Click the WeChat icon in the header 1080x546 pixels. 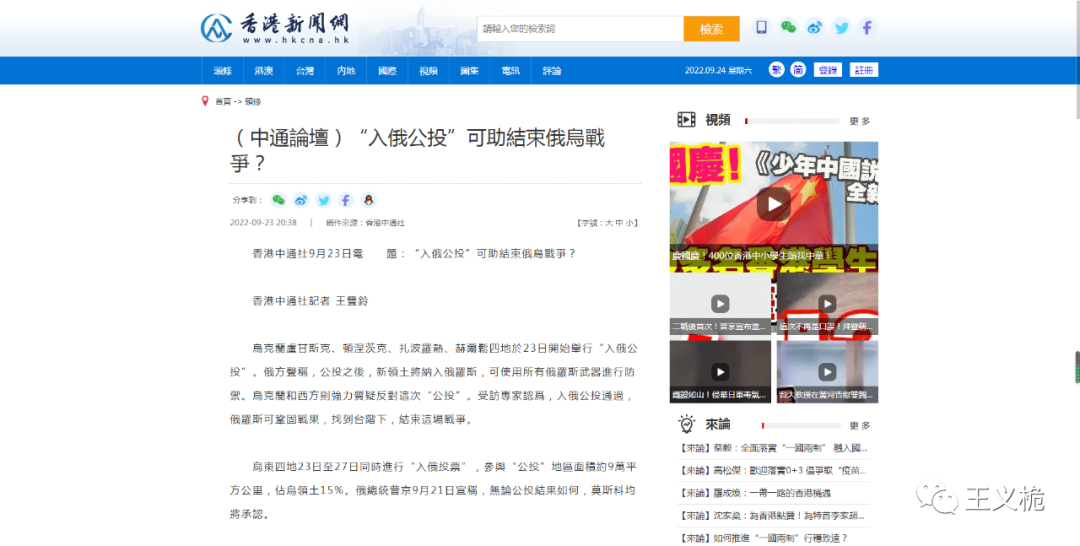point(789,28)
